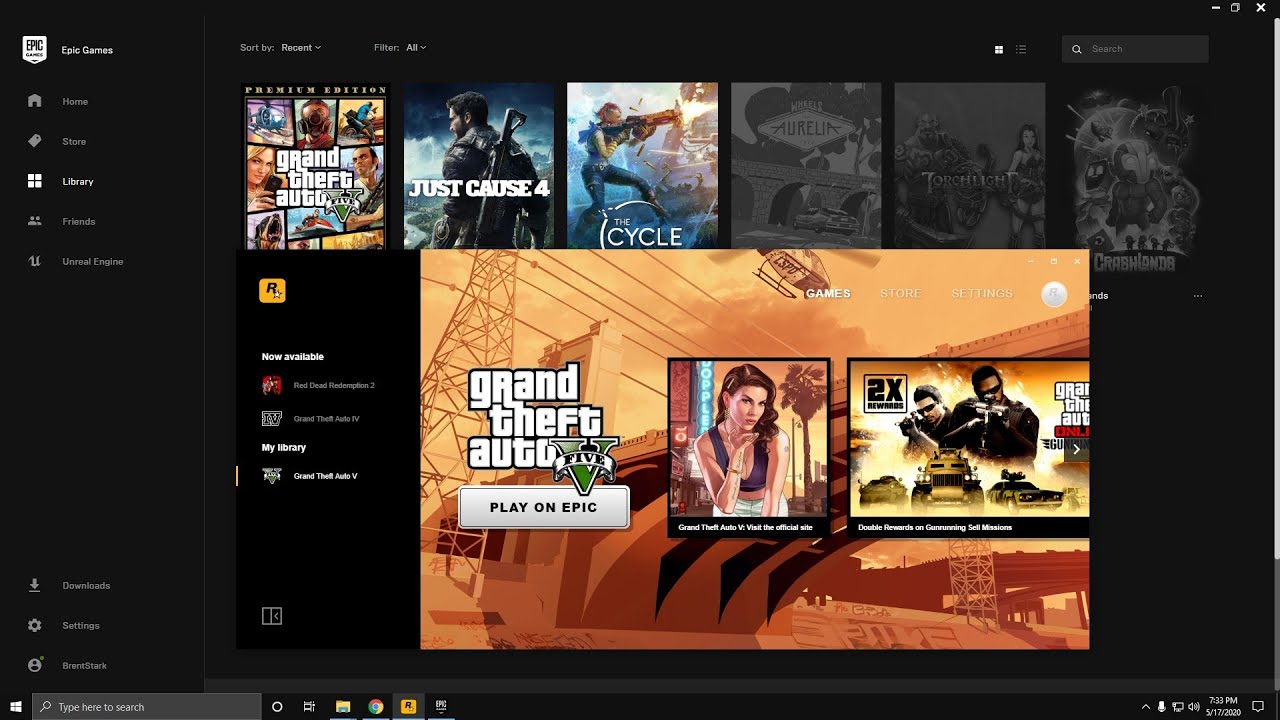Click the Now available heading

coord(293,356)
